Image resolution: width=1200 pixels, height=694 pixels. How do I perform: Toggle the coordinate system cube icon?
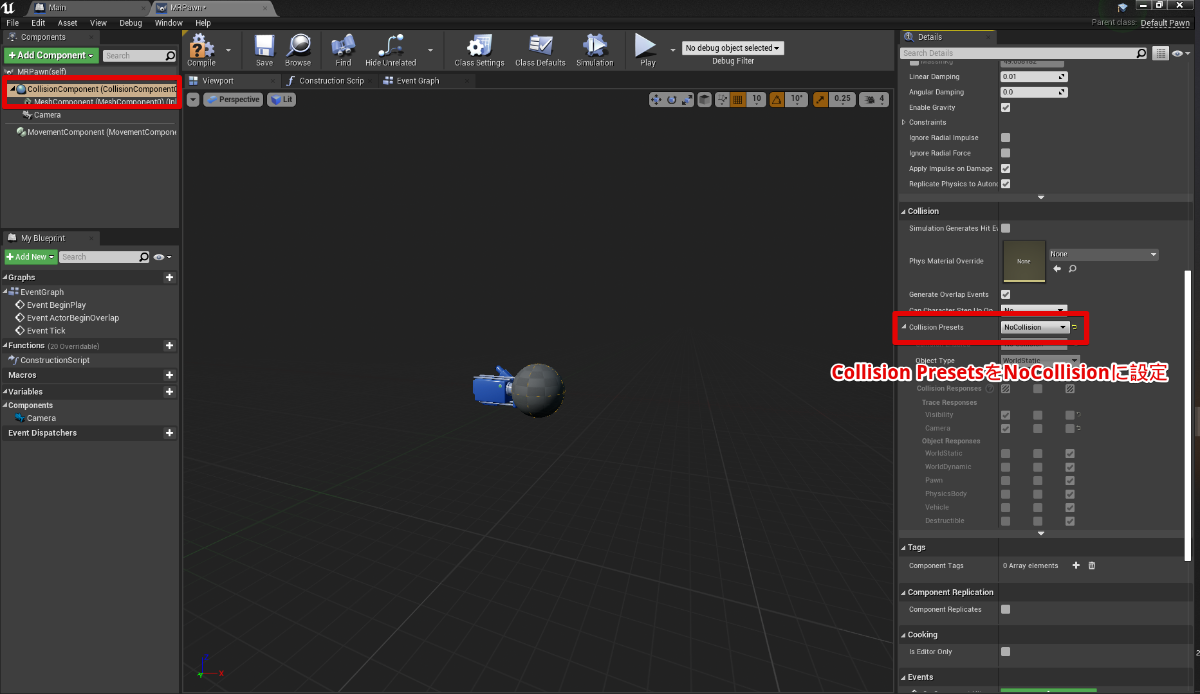click(x=705, y=99)
